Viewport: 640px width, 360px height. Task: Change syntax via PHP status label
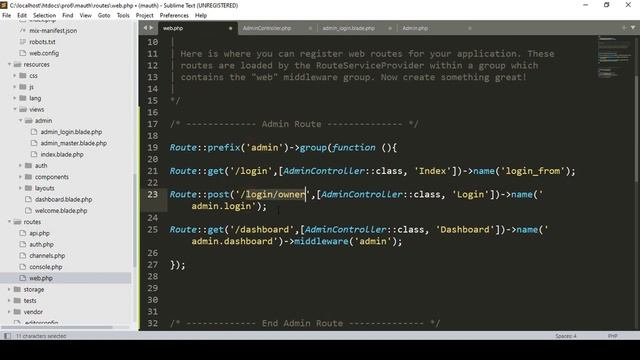[612, 336]
